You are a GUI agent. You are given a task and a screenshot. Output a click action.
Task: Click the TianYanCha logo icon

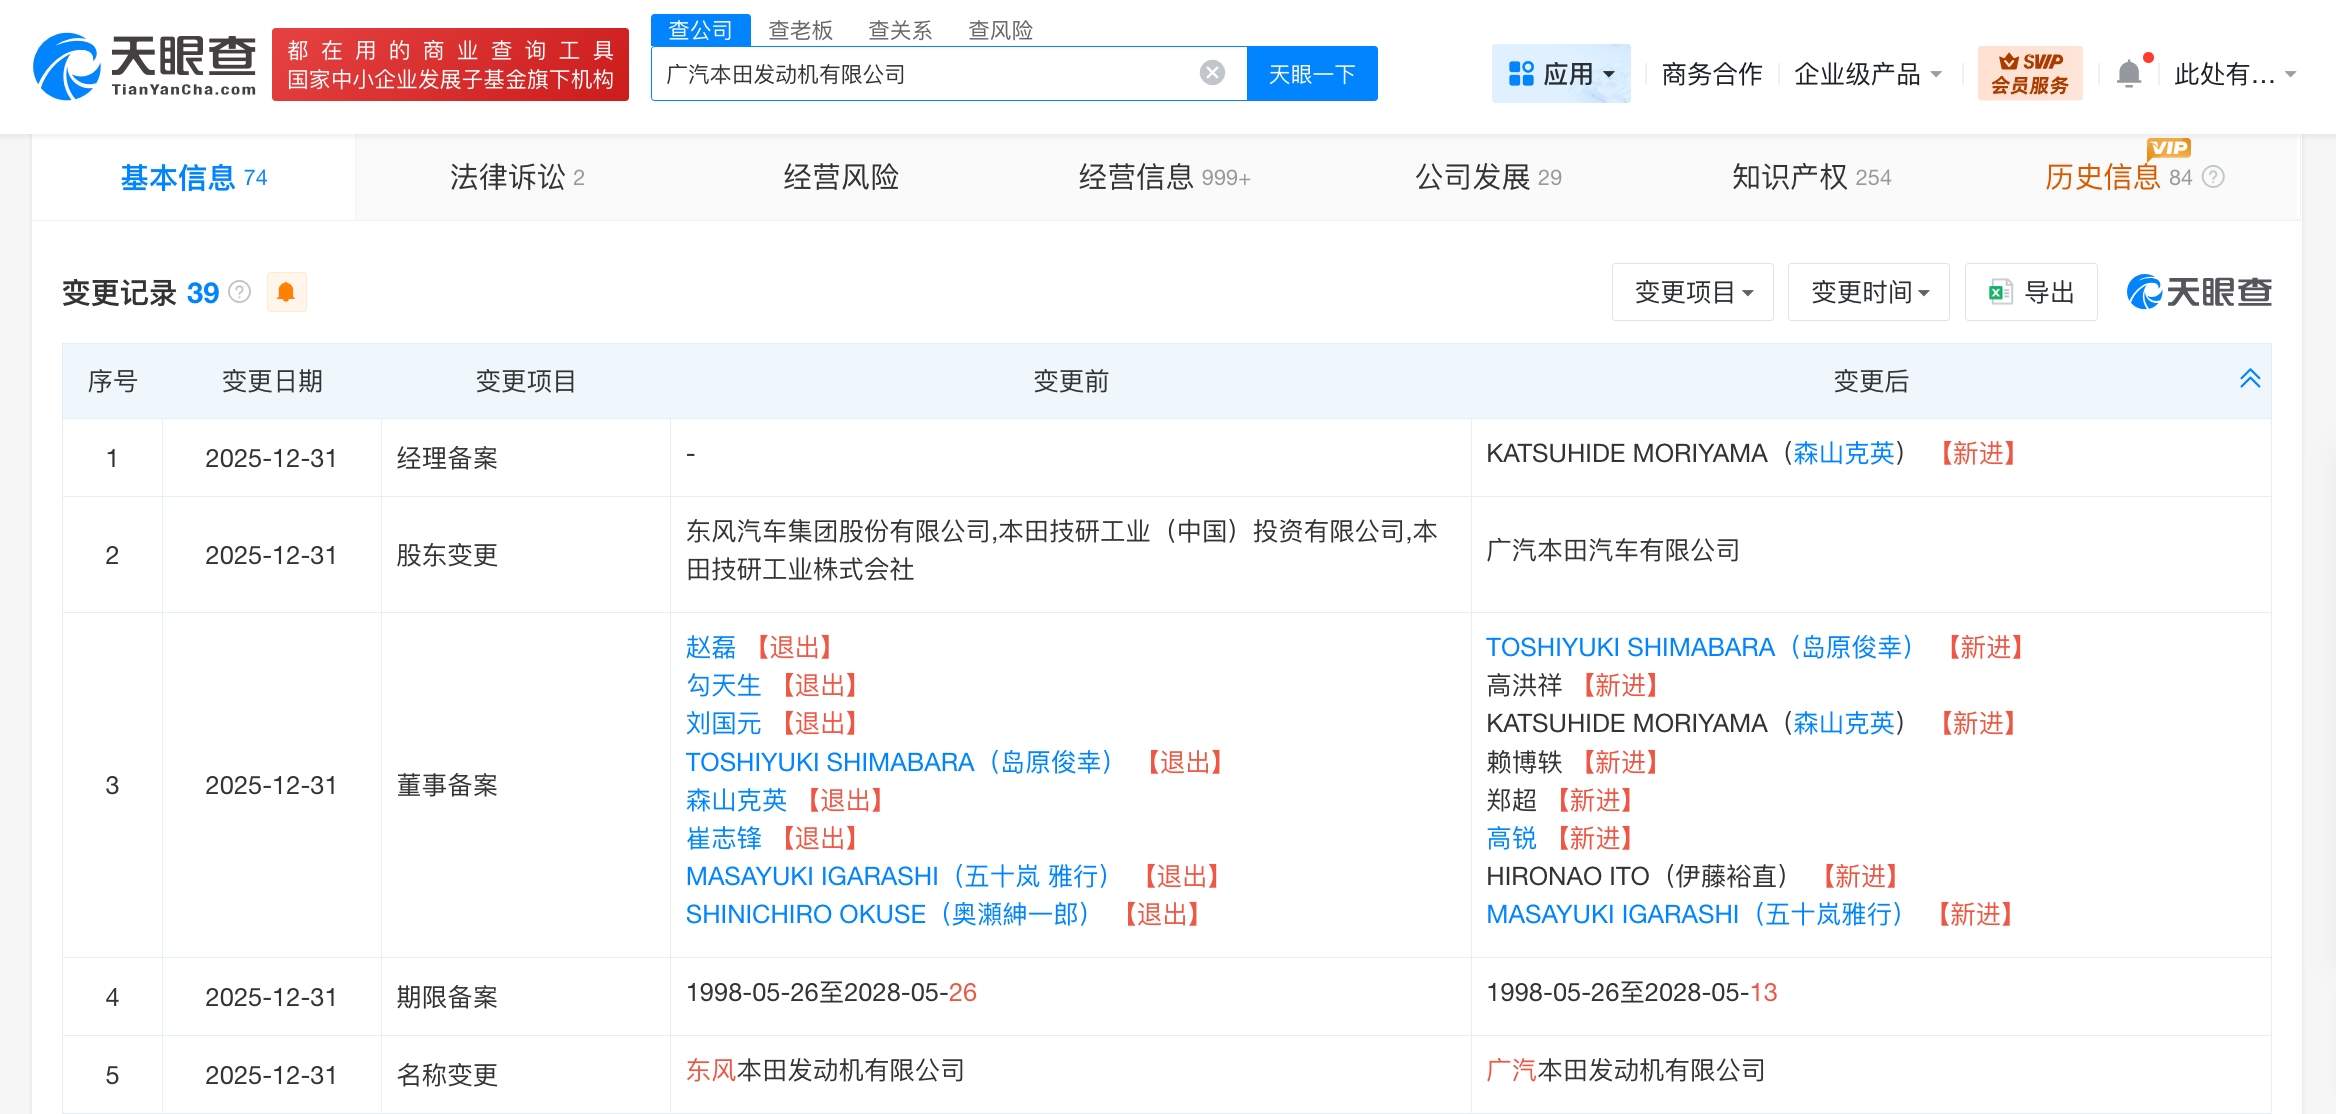coord(66,67)
